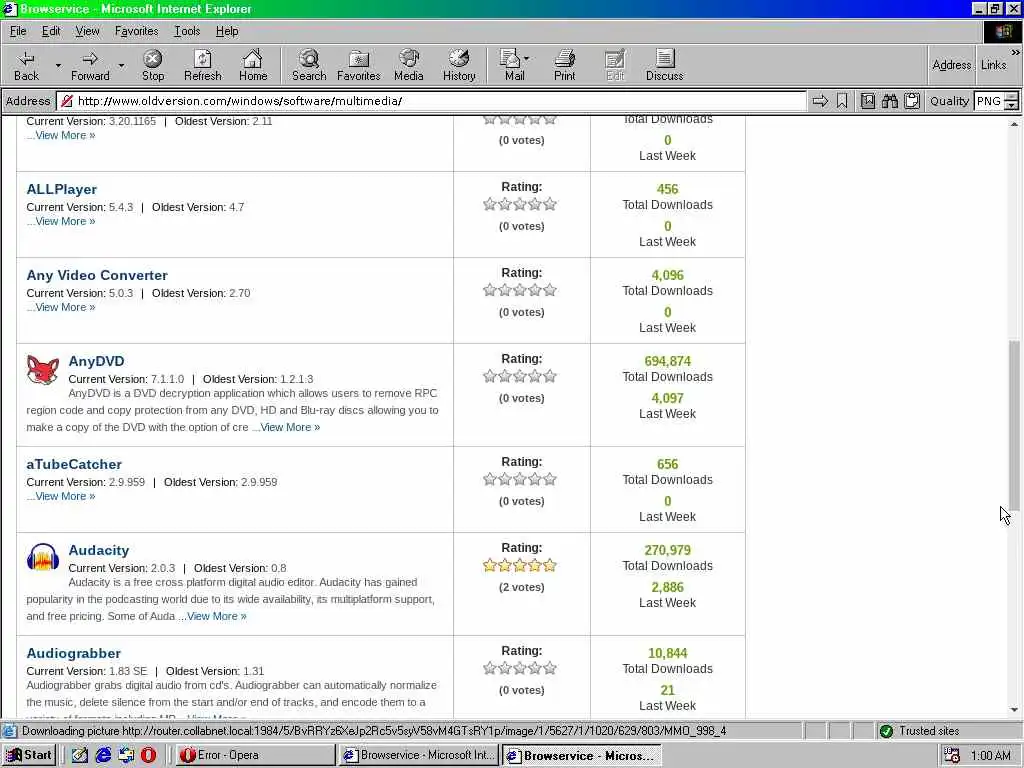
Task: Open the ALLPlayer software link
Action: [61, 189]
